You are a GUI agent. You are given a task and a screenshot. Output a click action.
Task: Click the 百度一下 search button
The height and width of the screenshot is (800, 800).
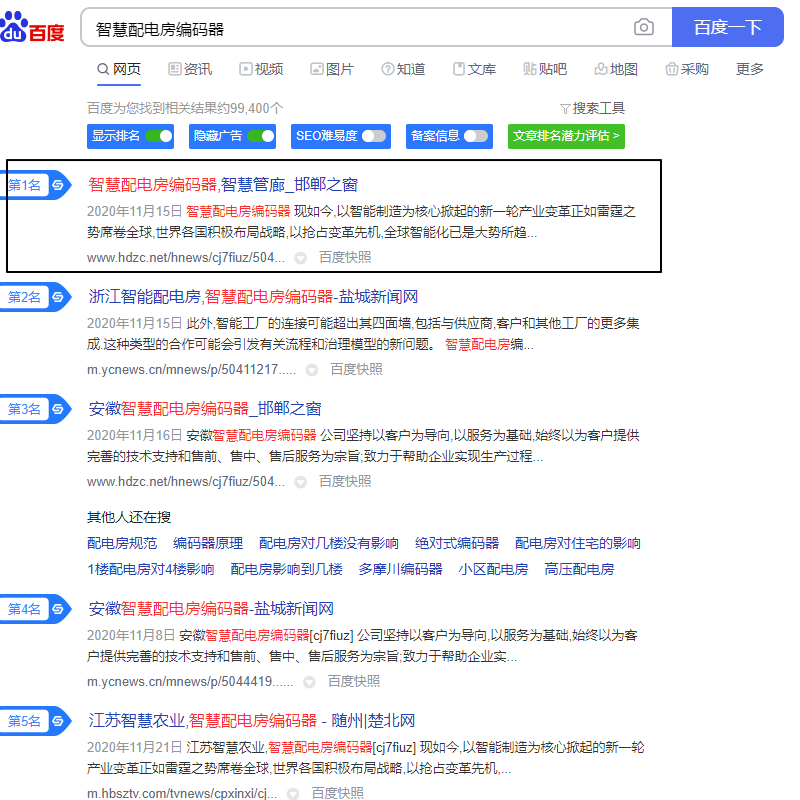[x=728, y=27]
